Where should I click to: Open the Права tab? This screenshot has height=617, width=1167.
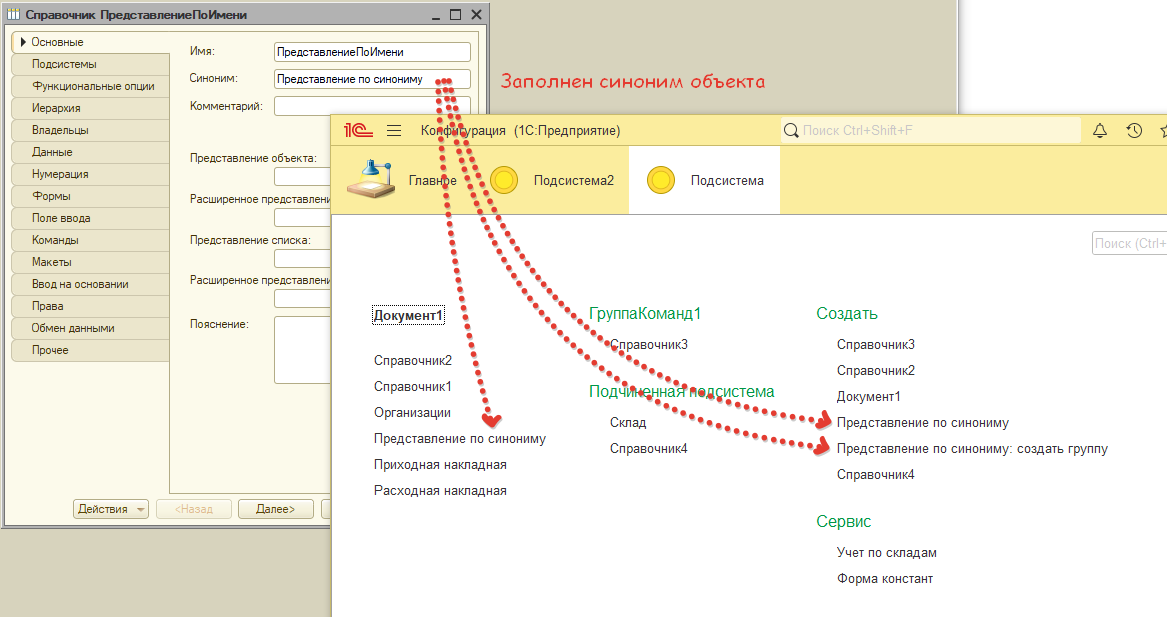[x=91, y=306]
